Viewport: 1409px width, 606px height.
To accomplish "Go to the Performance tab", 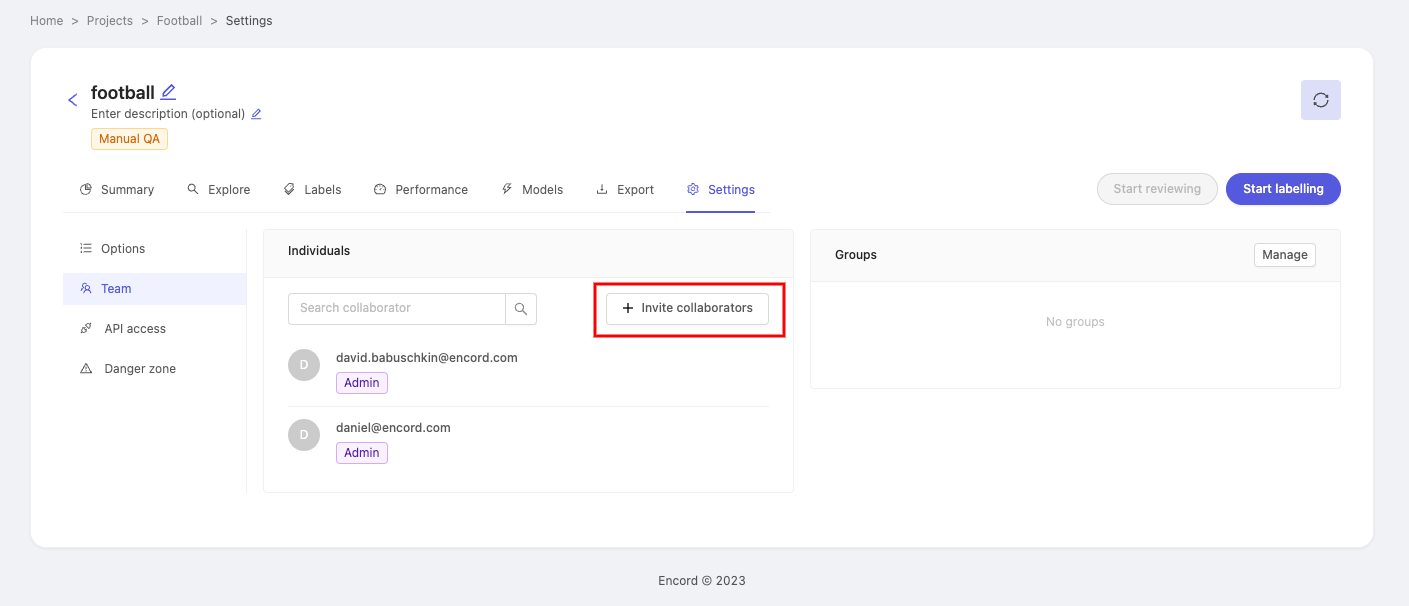I will 420,190.
